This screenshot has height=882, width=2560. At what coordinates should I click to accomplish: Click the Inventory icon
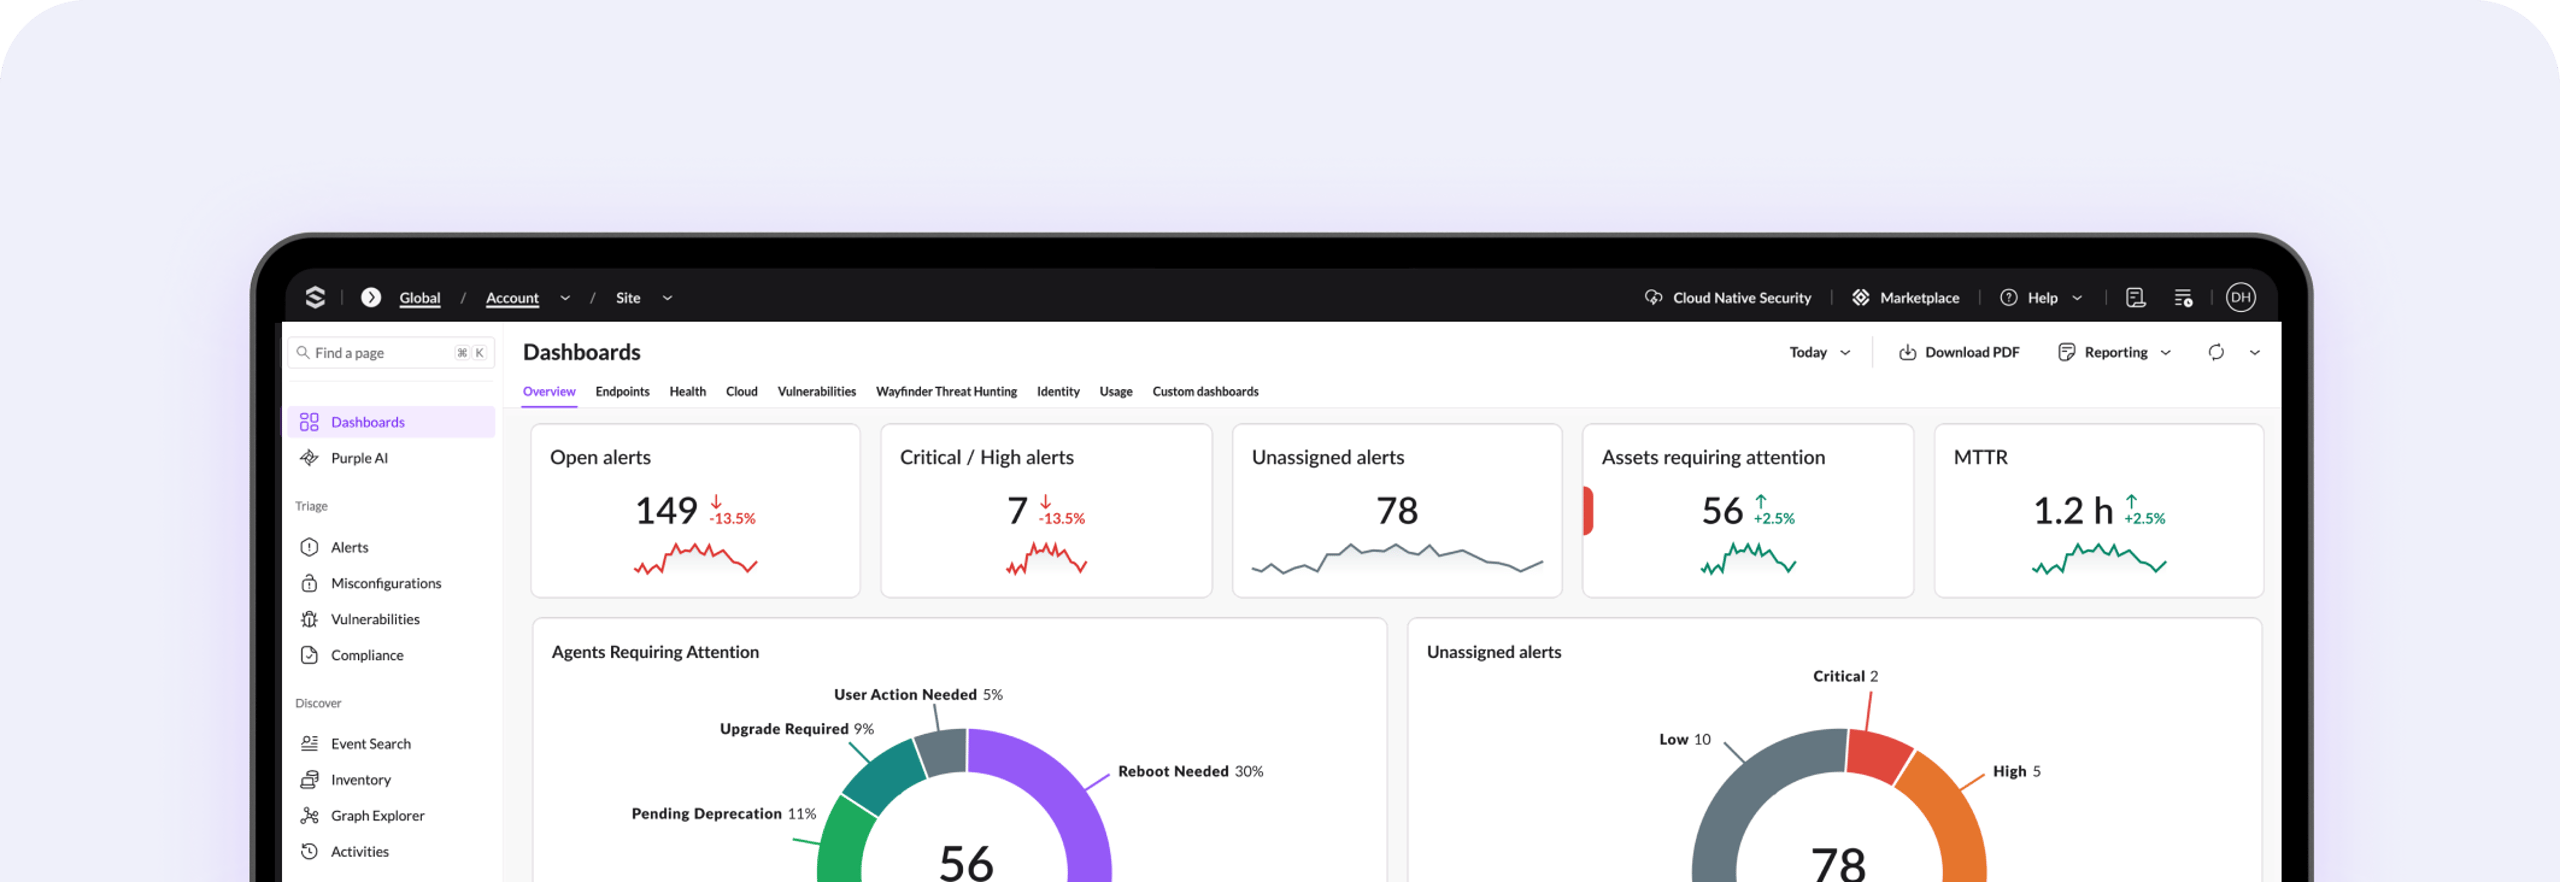tap(309, 779)
